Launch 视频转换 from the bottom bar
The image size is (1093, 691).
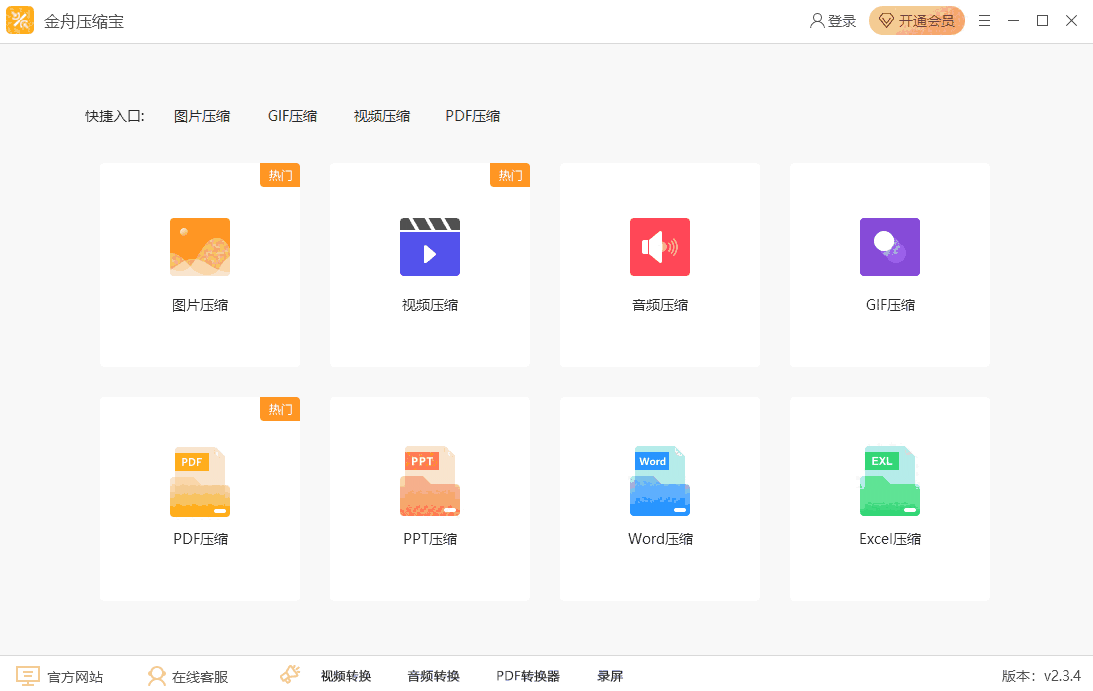346,676
